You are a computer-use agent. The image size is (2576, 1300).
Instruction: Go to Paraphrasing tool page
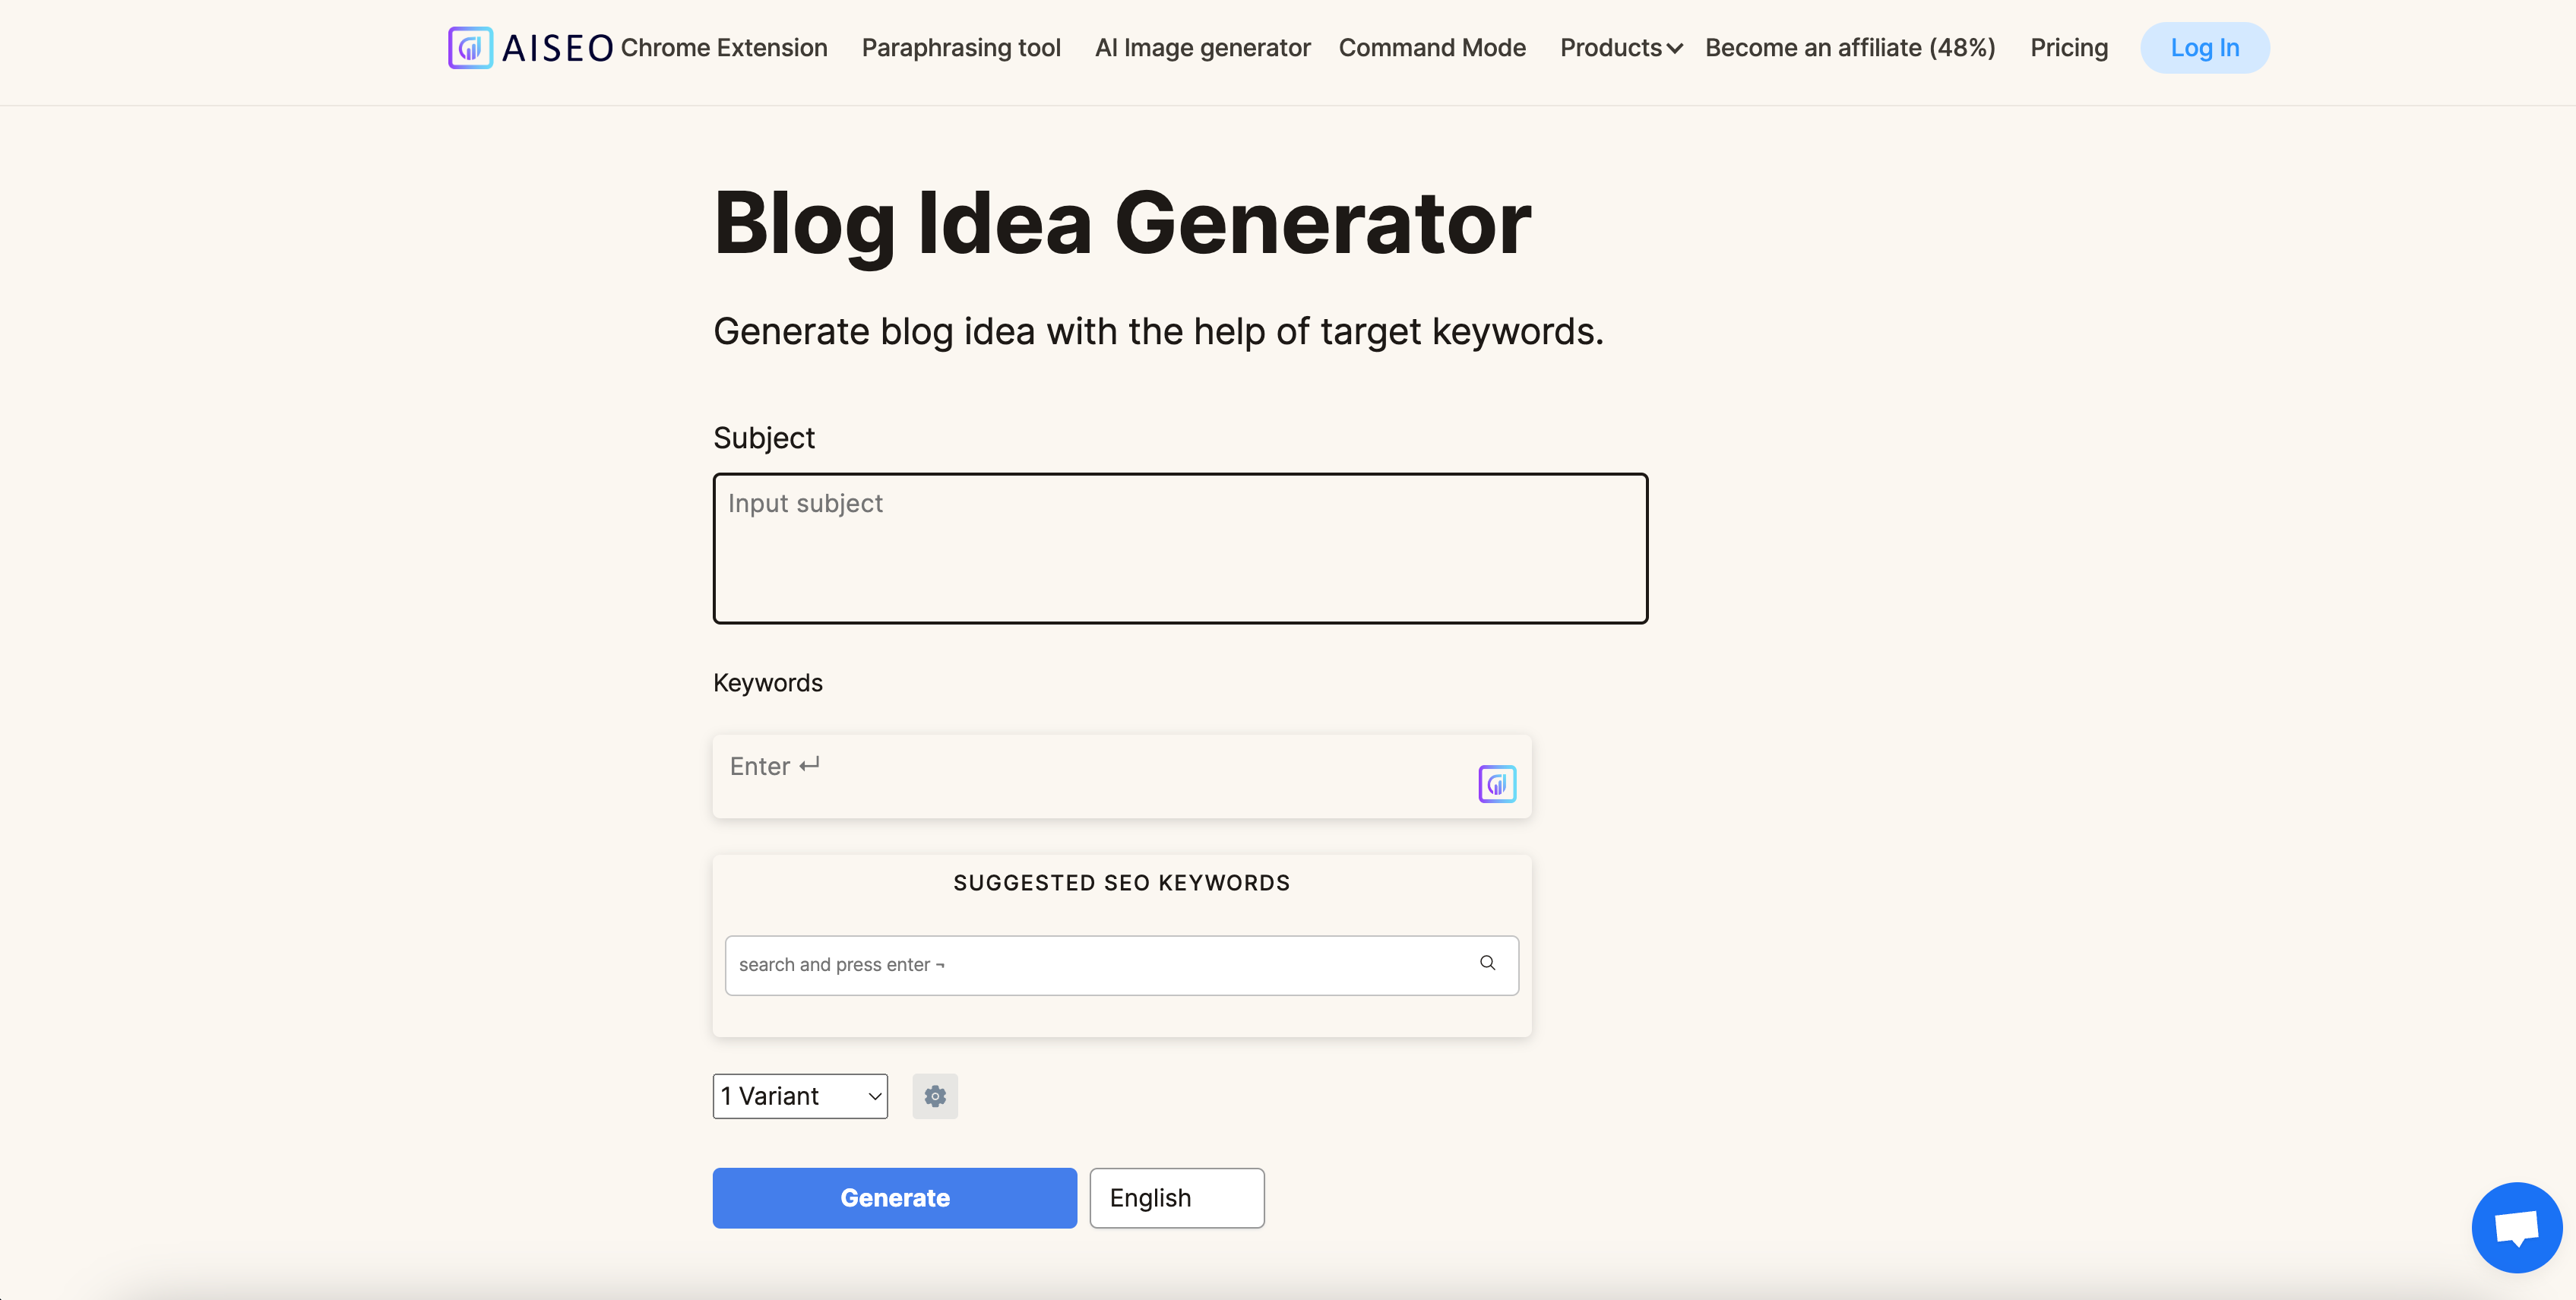point(961,47)
